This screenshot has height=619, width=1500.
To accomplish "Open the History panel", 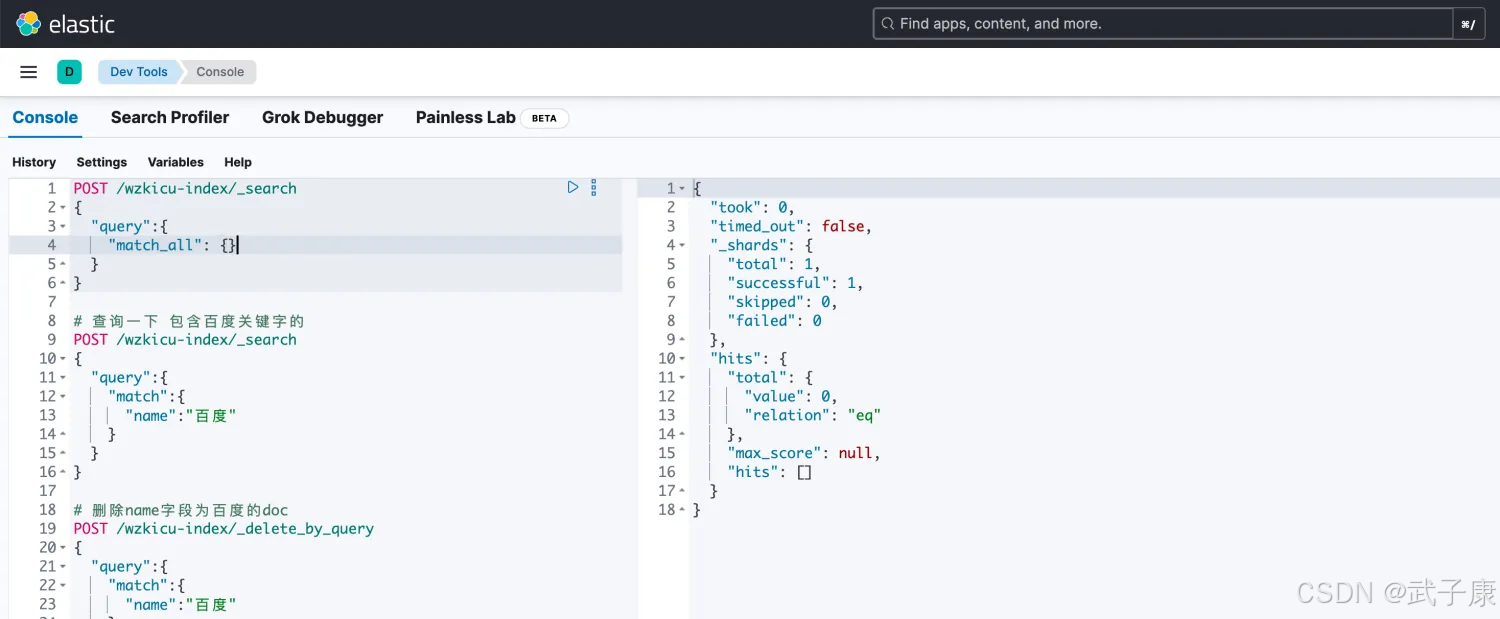I will [x=34, y=162].
